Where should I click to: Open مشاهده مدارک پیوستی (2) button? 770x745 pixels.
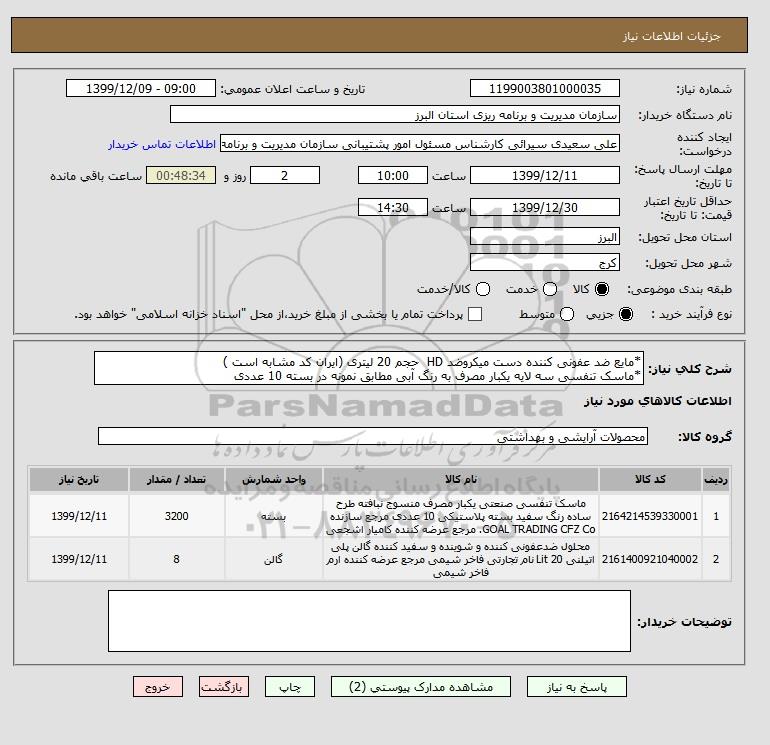(421, 687)
